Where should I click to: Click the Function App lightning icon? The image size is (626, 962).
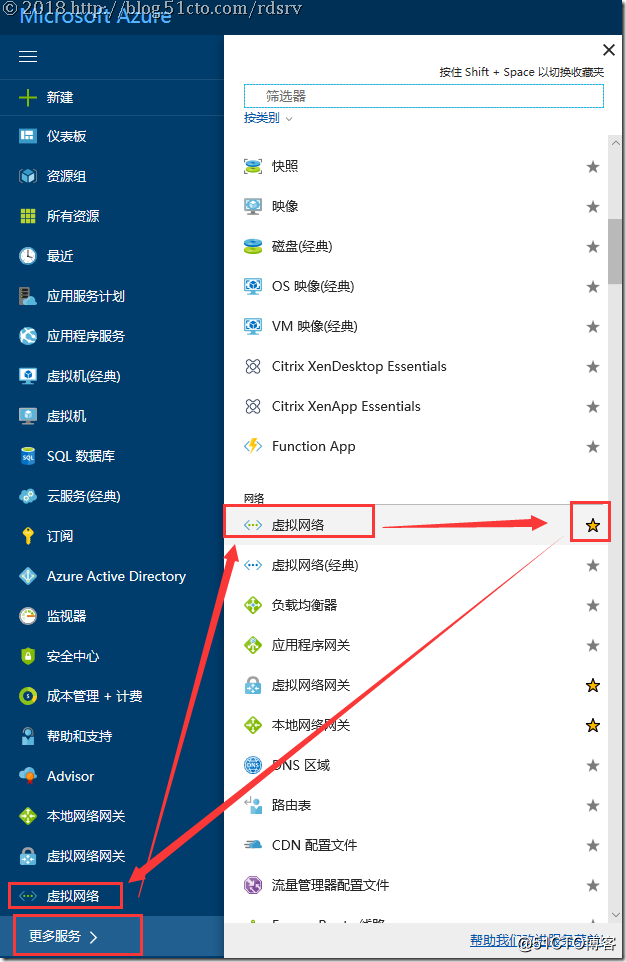[x=253, y=446]
